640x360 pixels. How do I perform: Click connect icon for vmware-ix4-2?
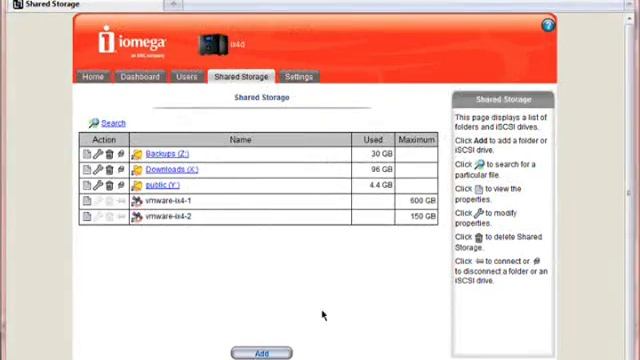121,216
